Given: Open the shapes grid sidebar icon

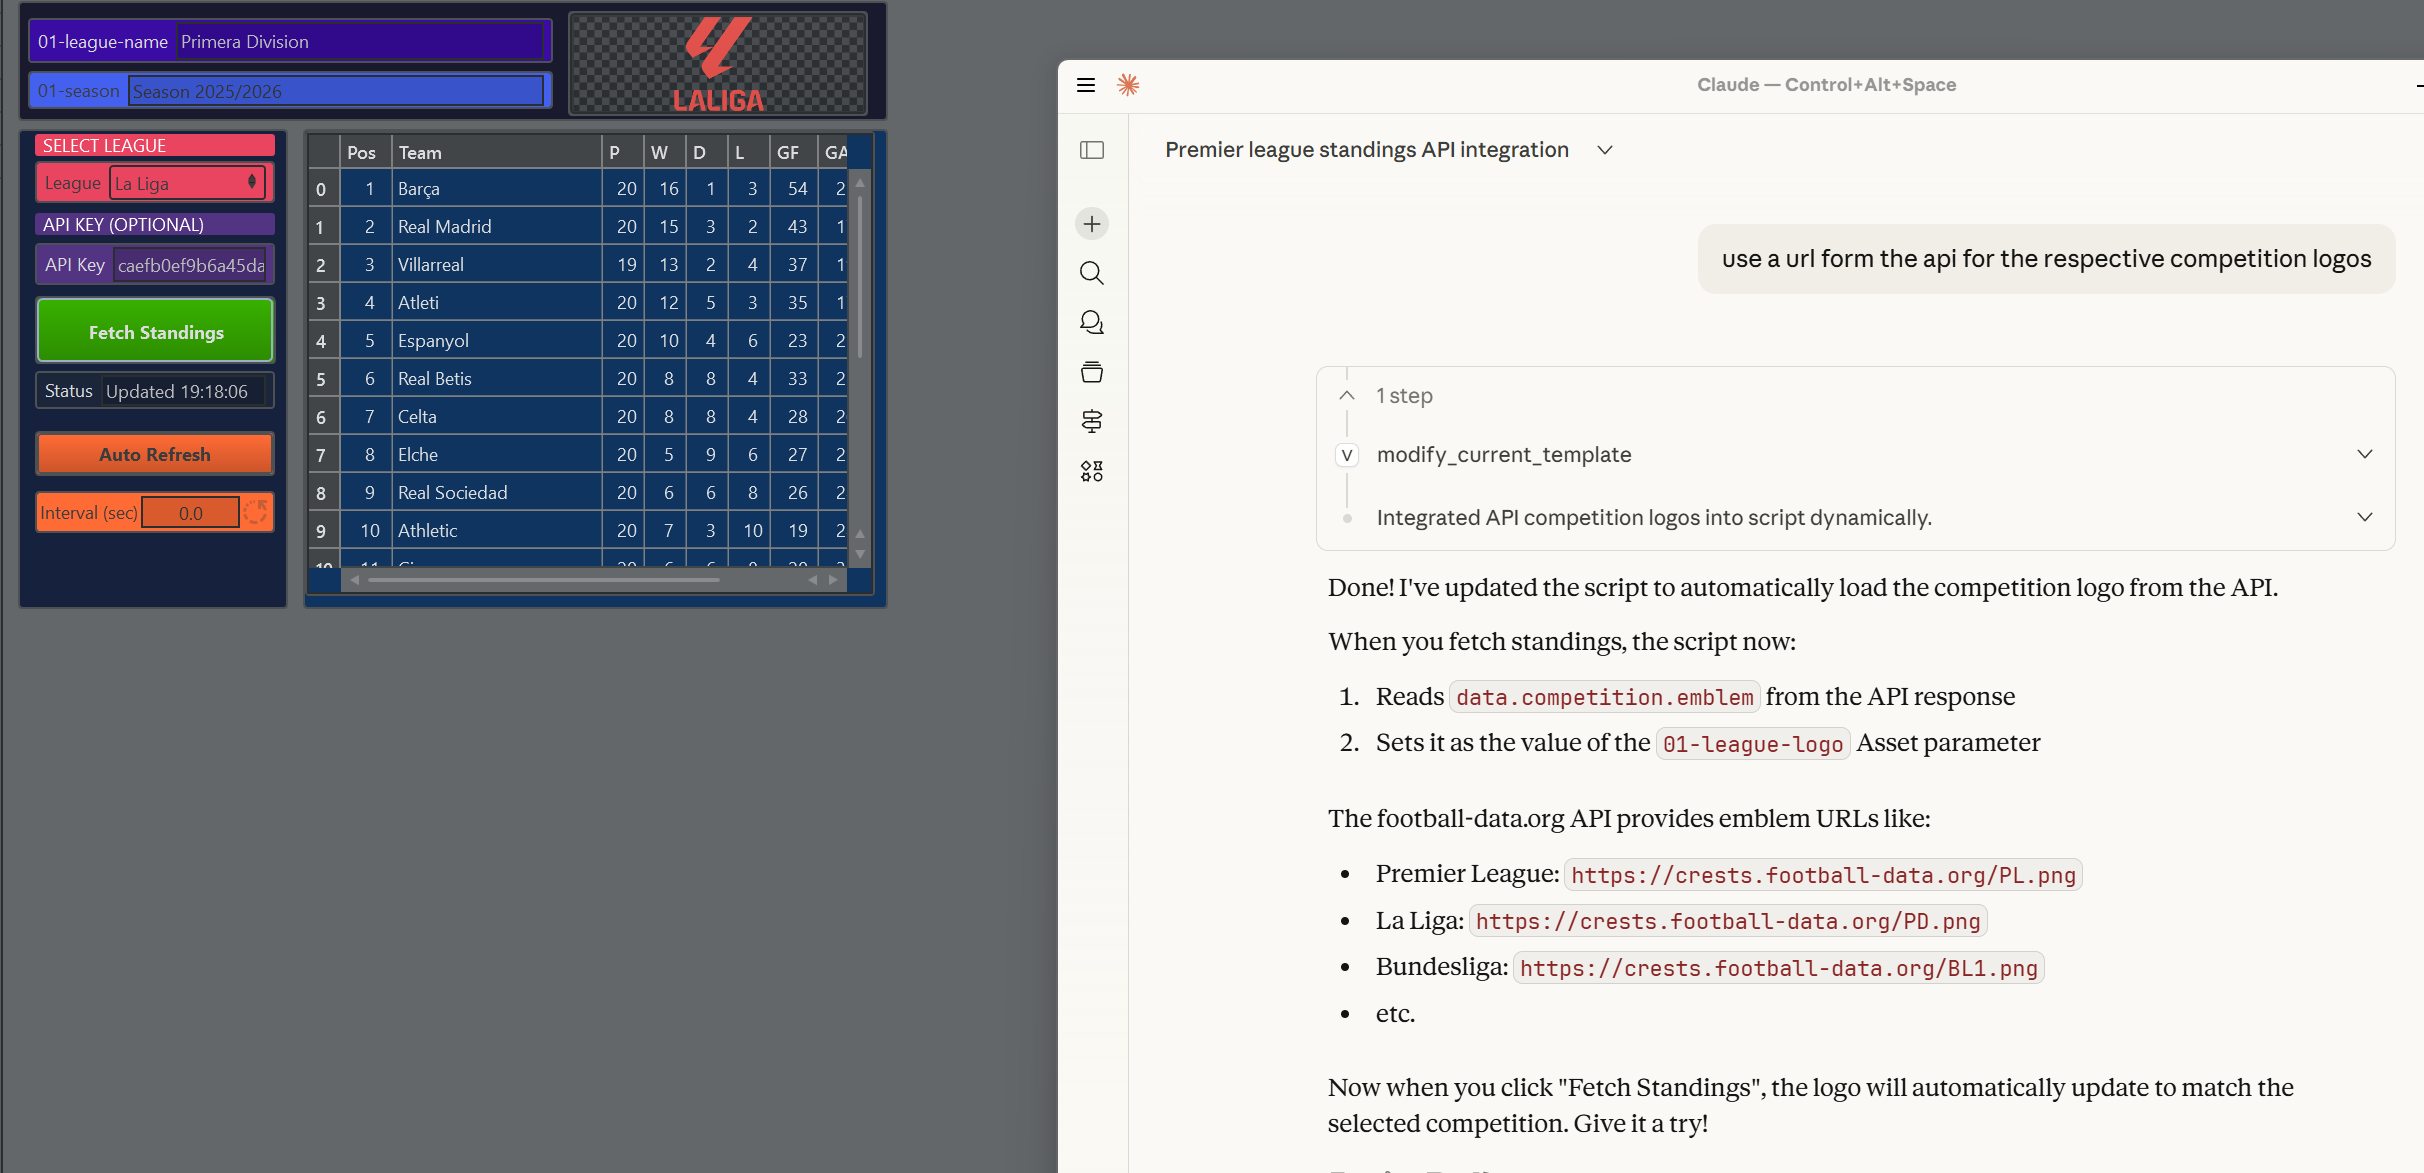Looking at the screenshot, I should 1092,471.
